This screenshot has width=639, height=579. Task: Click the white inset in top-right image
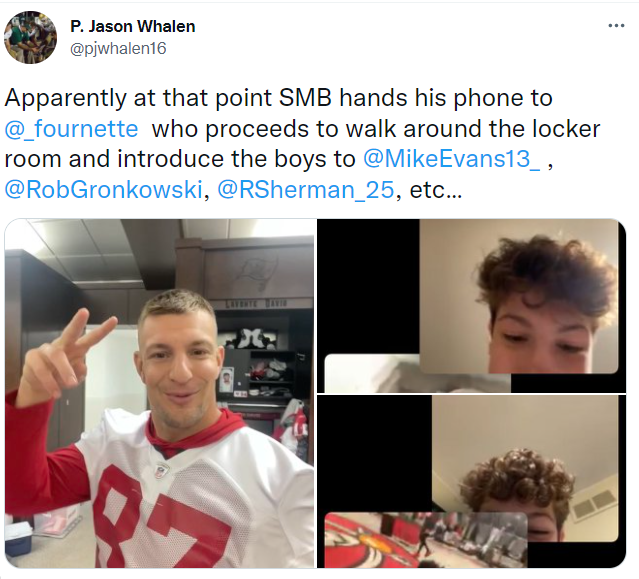417,373
